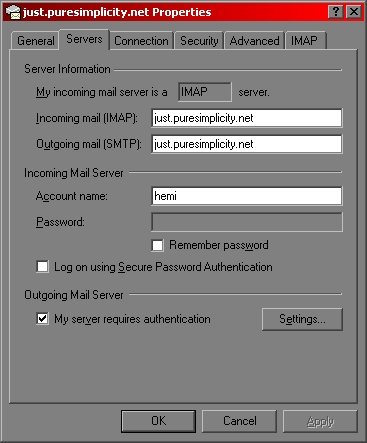The height and width of the screenshot is (443, 367).
Task: Select the Servers tab
Action: [84, 39]
